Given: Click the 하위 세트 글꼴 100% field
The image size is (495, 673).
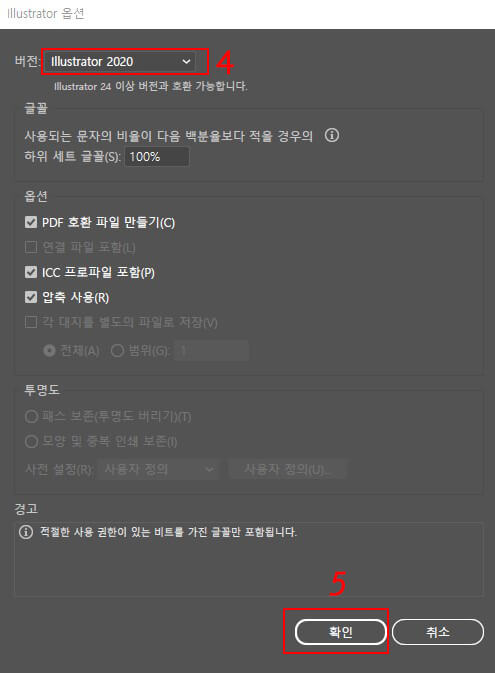Looking at the screenshot, I should (157, 157).
